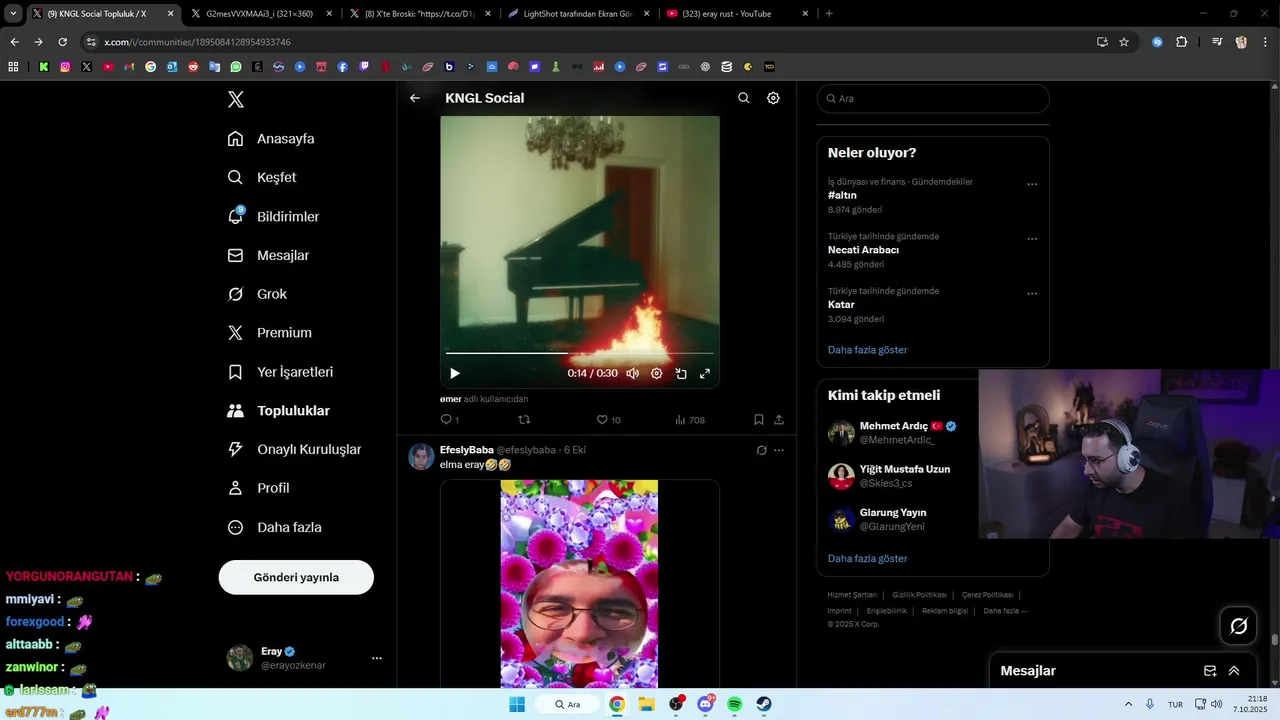
Task: Open more options on EfeslyBaba post
Action: (779, 450)
